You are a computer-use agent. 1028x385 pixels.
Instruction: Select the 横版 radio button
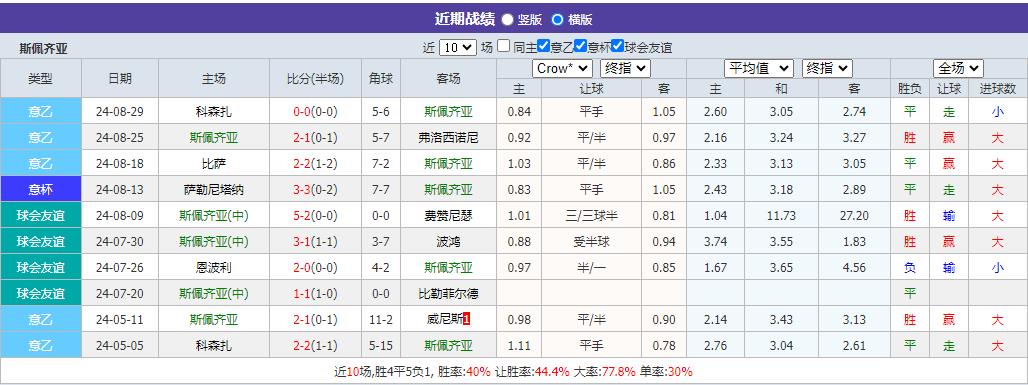pos(557,20)
